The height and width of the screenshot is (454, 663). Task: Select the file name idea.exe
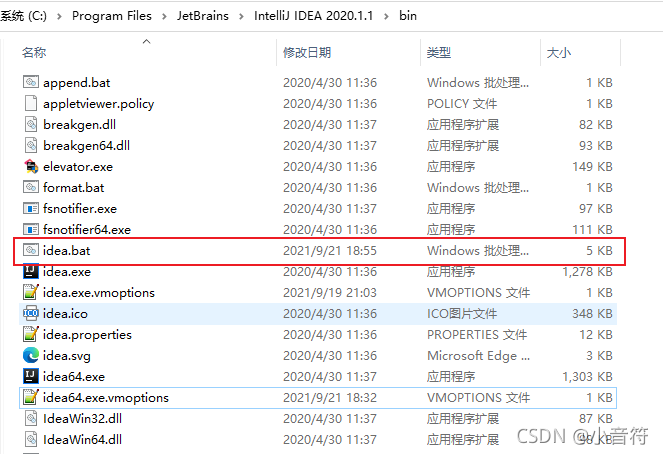tap(67, 271)
